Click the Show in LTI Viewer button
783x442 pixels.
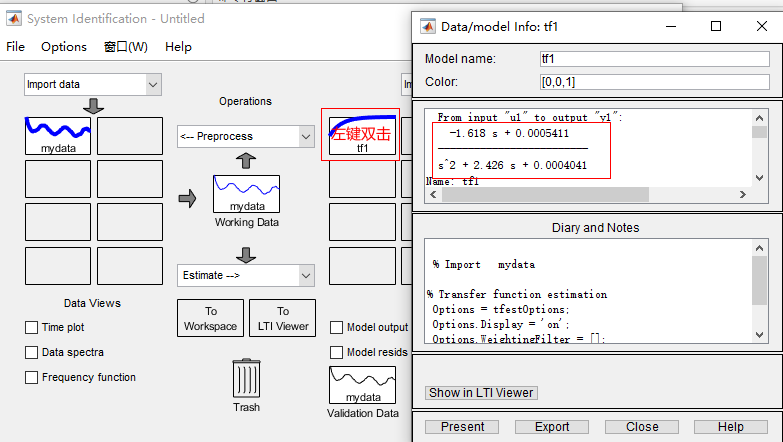coord(482,392)
